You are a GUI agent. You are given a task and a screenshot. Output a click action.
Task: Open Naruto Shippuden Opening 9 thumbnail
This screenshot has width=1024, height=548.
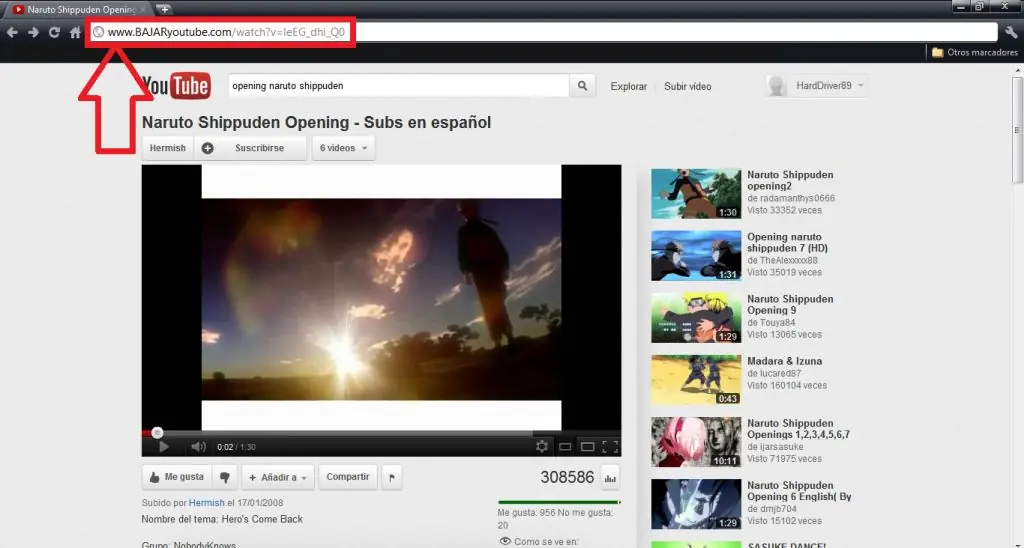[x=696, y=317]
